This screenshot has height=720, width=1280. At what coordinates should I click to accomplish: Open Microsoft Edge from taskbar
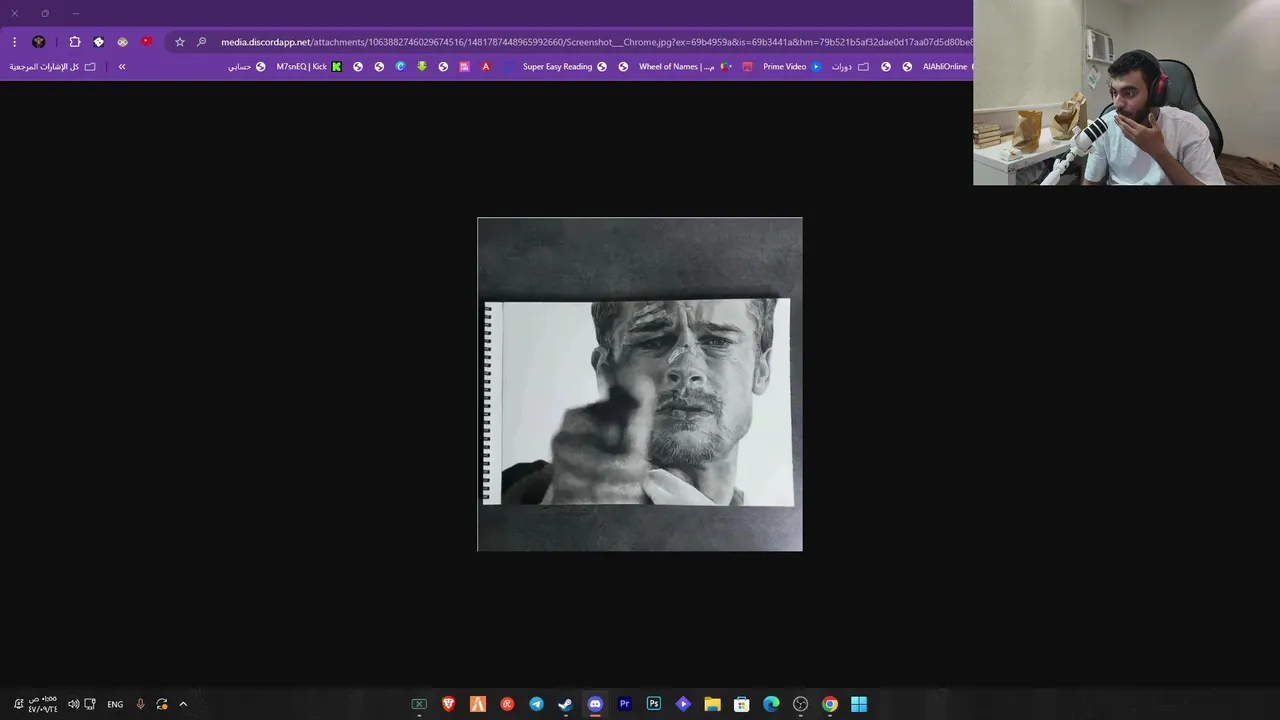(x=771, y=704)
